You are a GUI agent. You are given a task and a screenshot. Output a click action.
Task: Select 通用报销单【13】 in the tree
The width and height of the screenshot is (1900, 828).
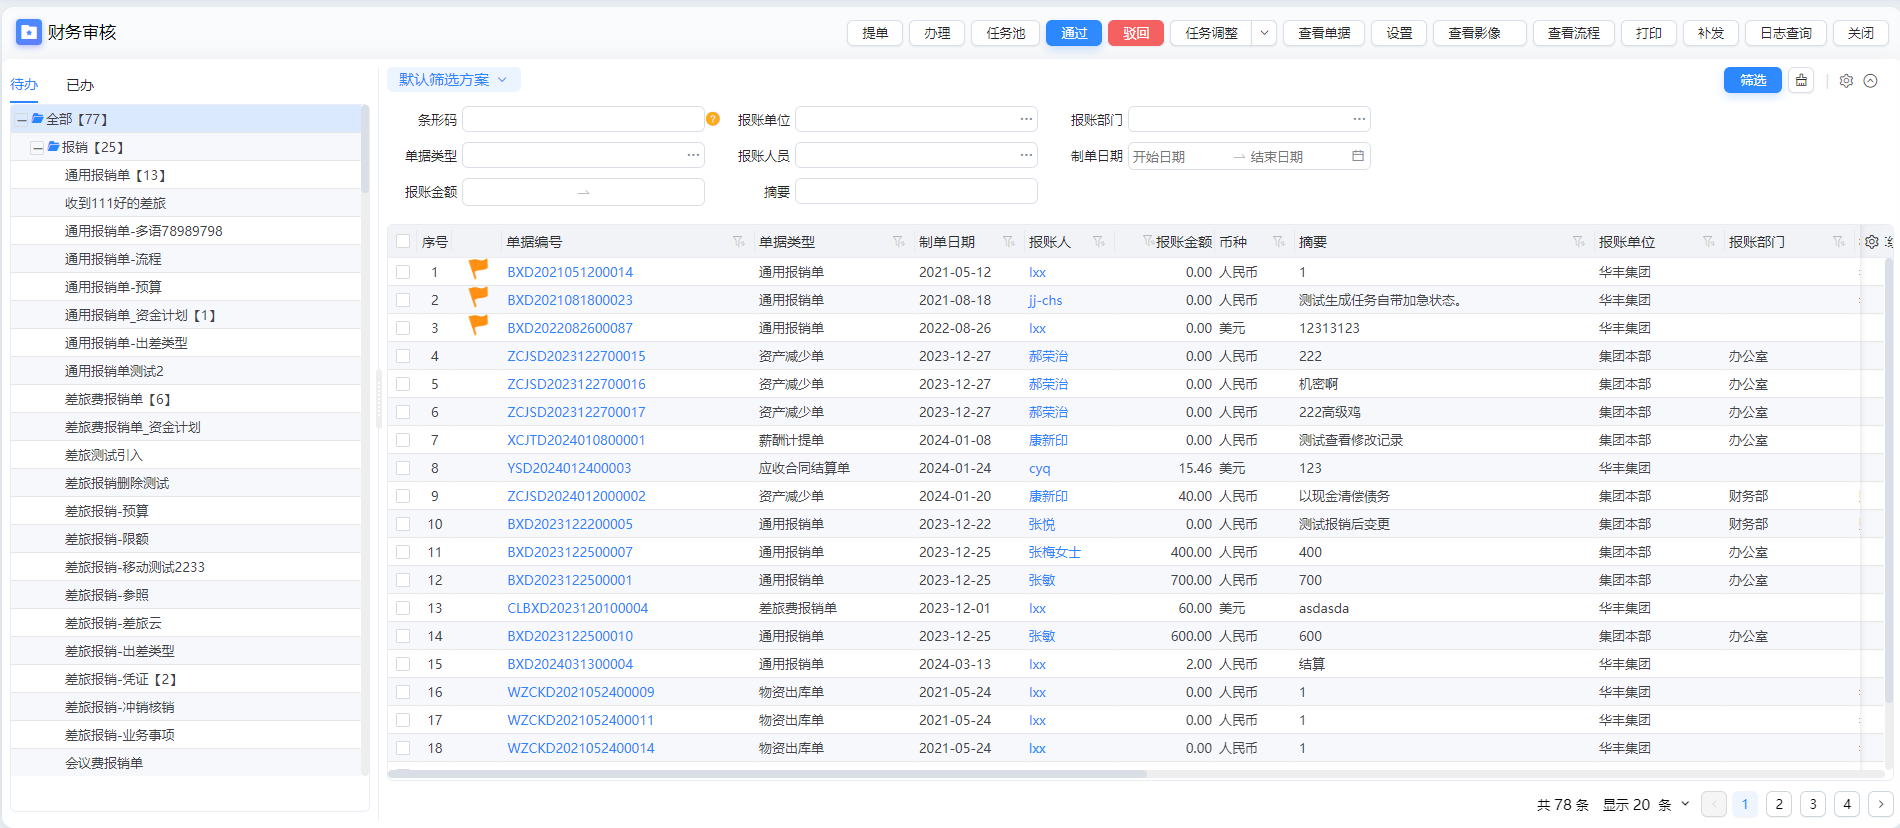coord(115,175)
